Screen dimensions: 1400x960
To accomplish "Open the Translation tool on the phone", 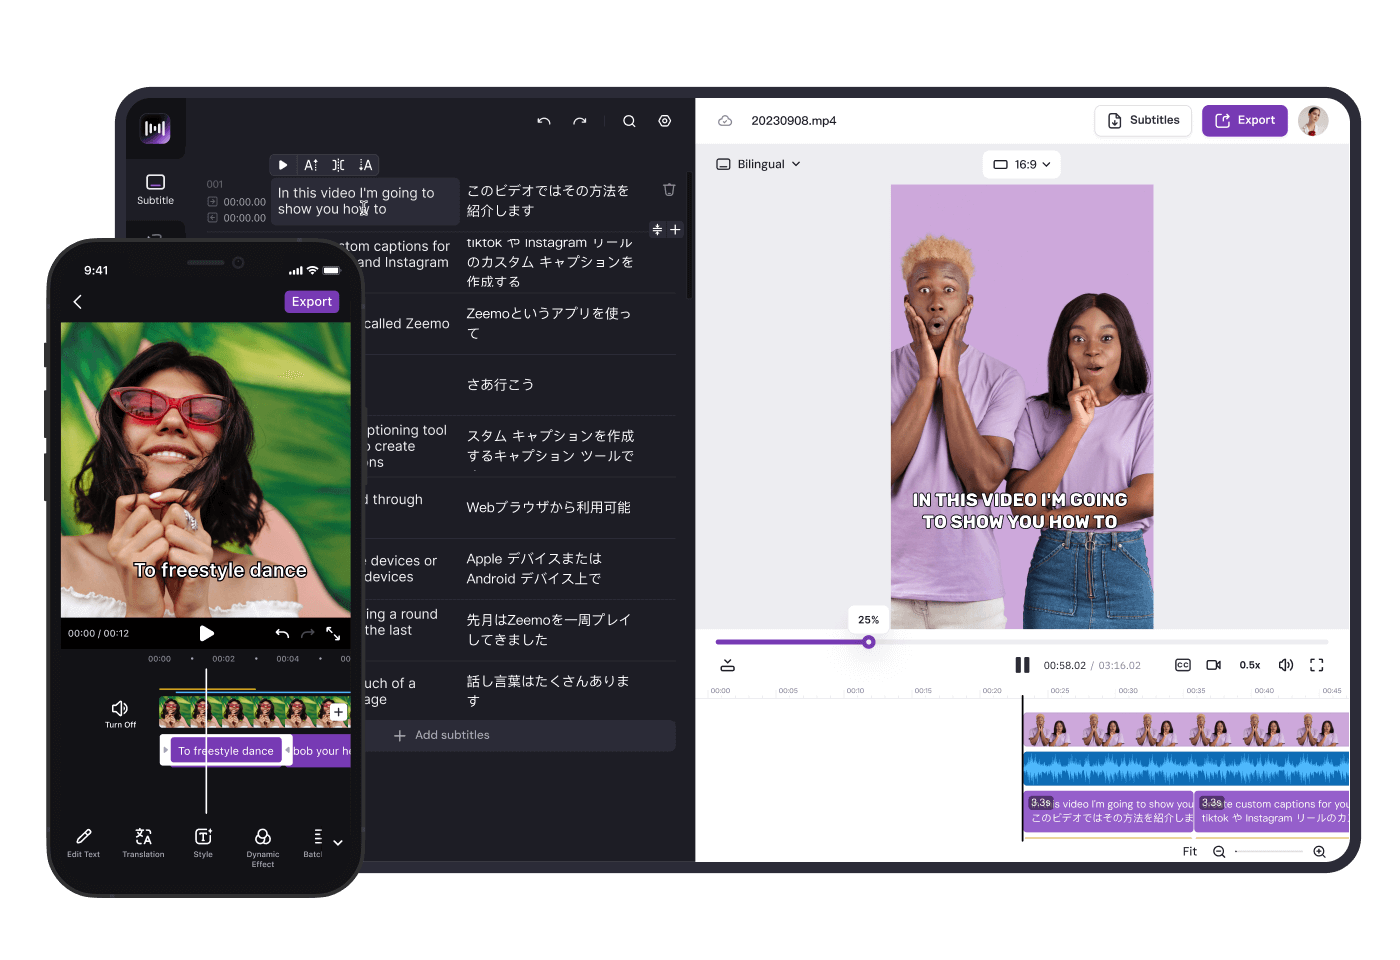I will (143, 843).
